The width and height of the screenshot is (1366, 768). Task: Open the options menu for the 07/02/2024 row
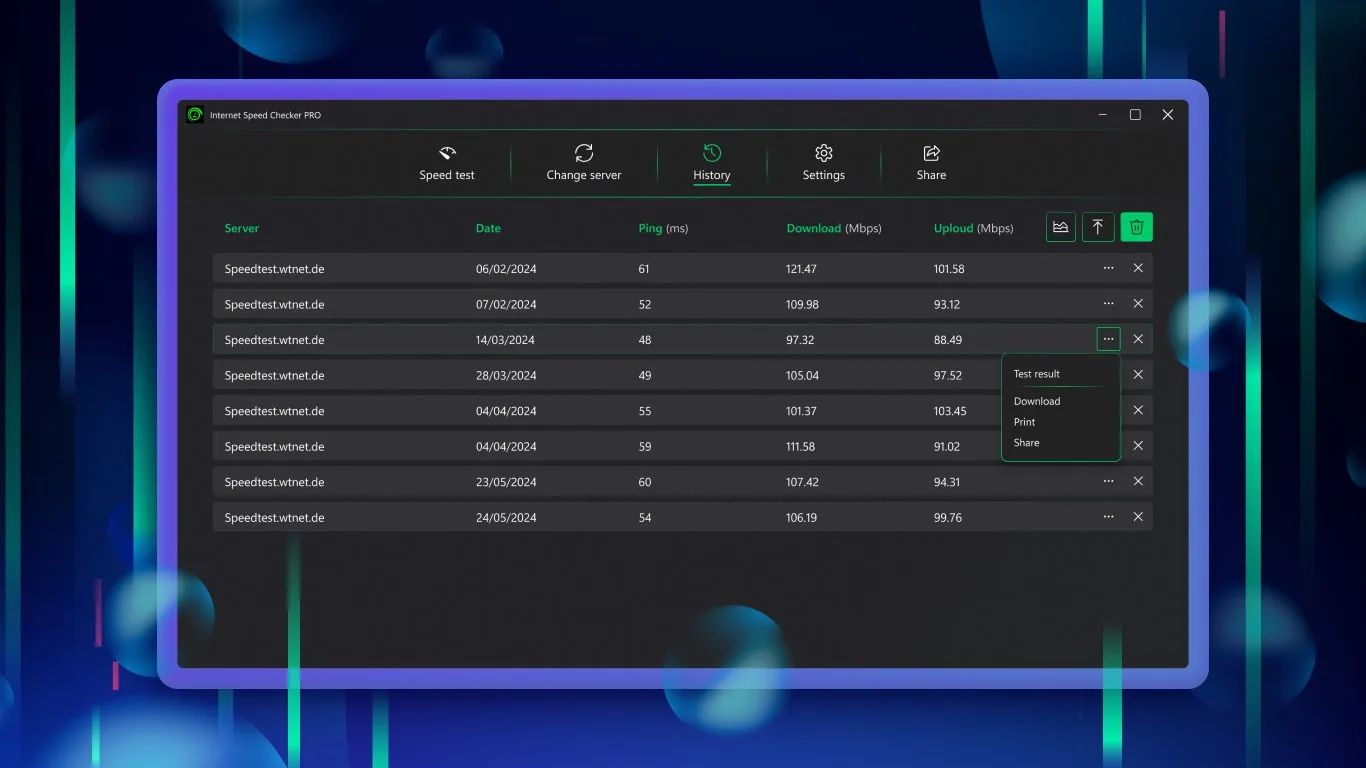pyautogui.click(x=1108, y=303)
